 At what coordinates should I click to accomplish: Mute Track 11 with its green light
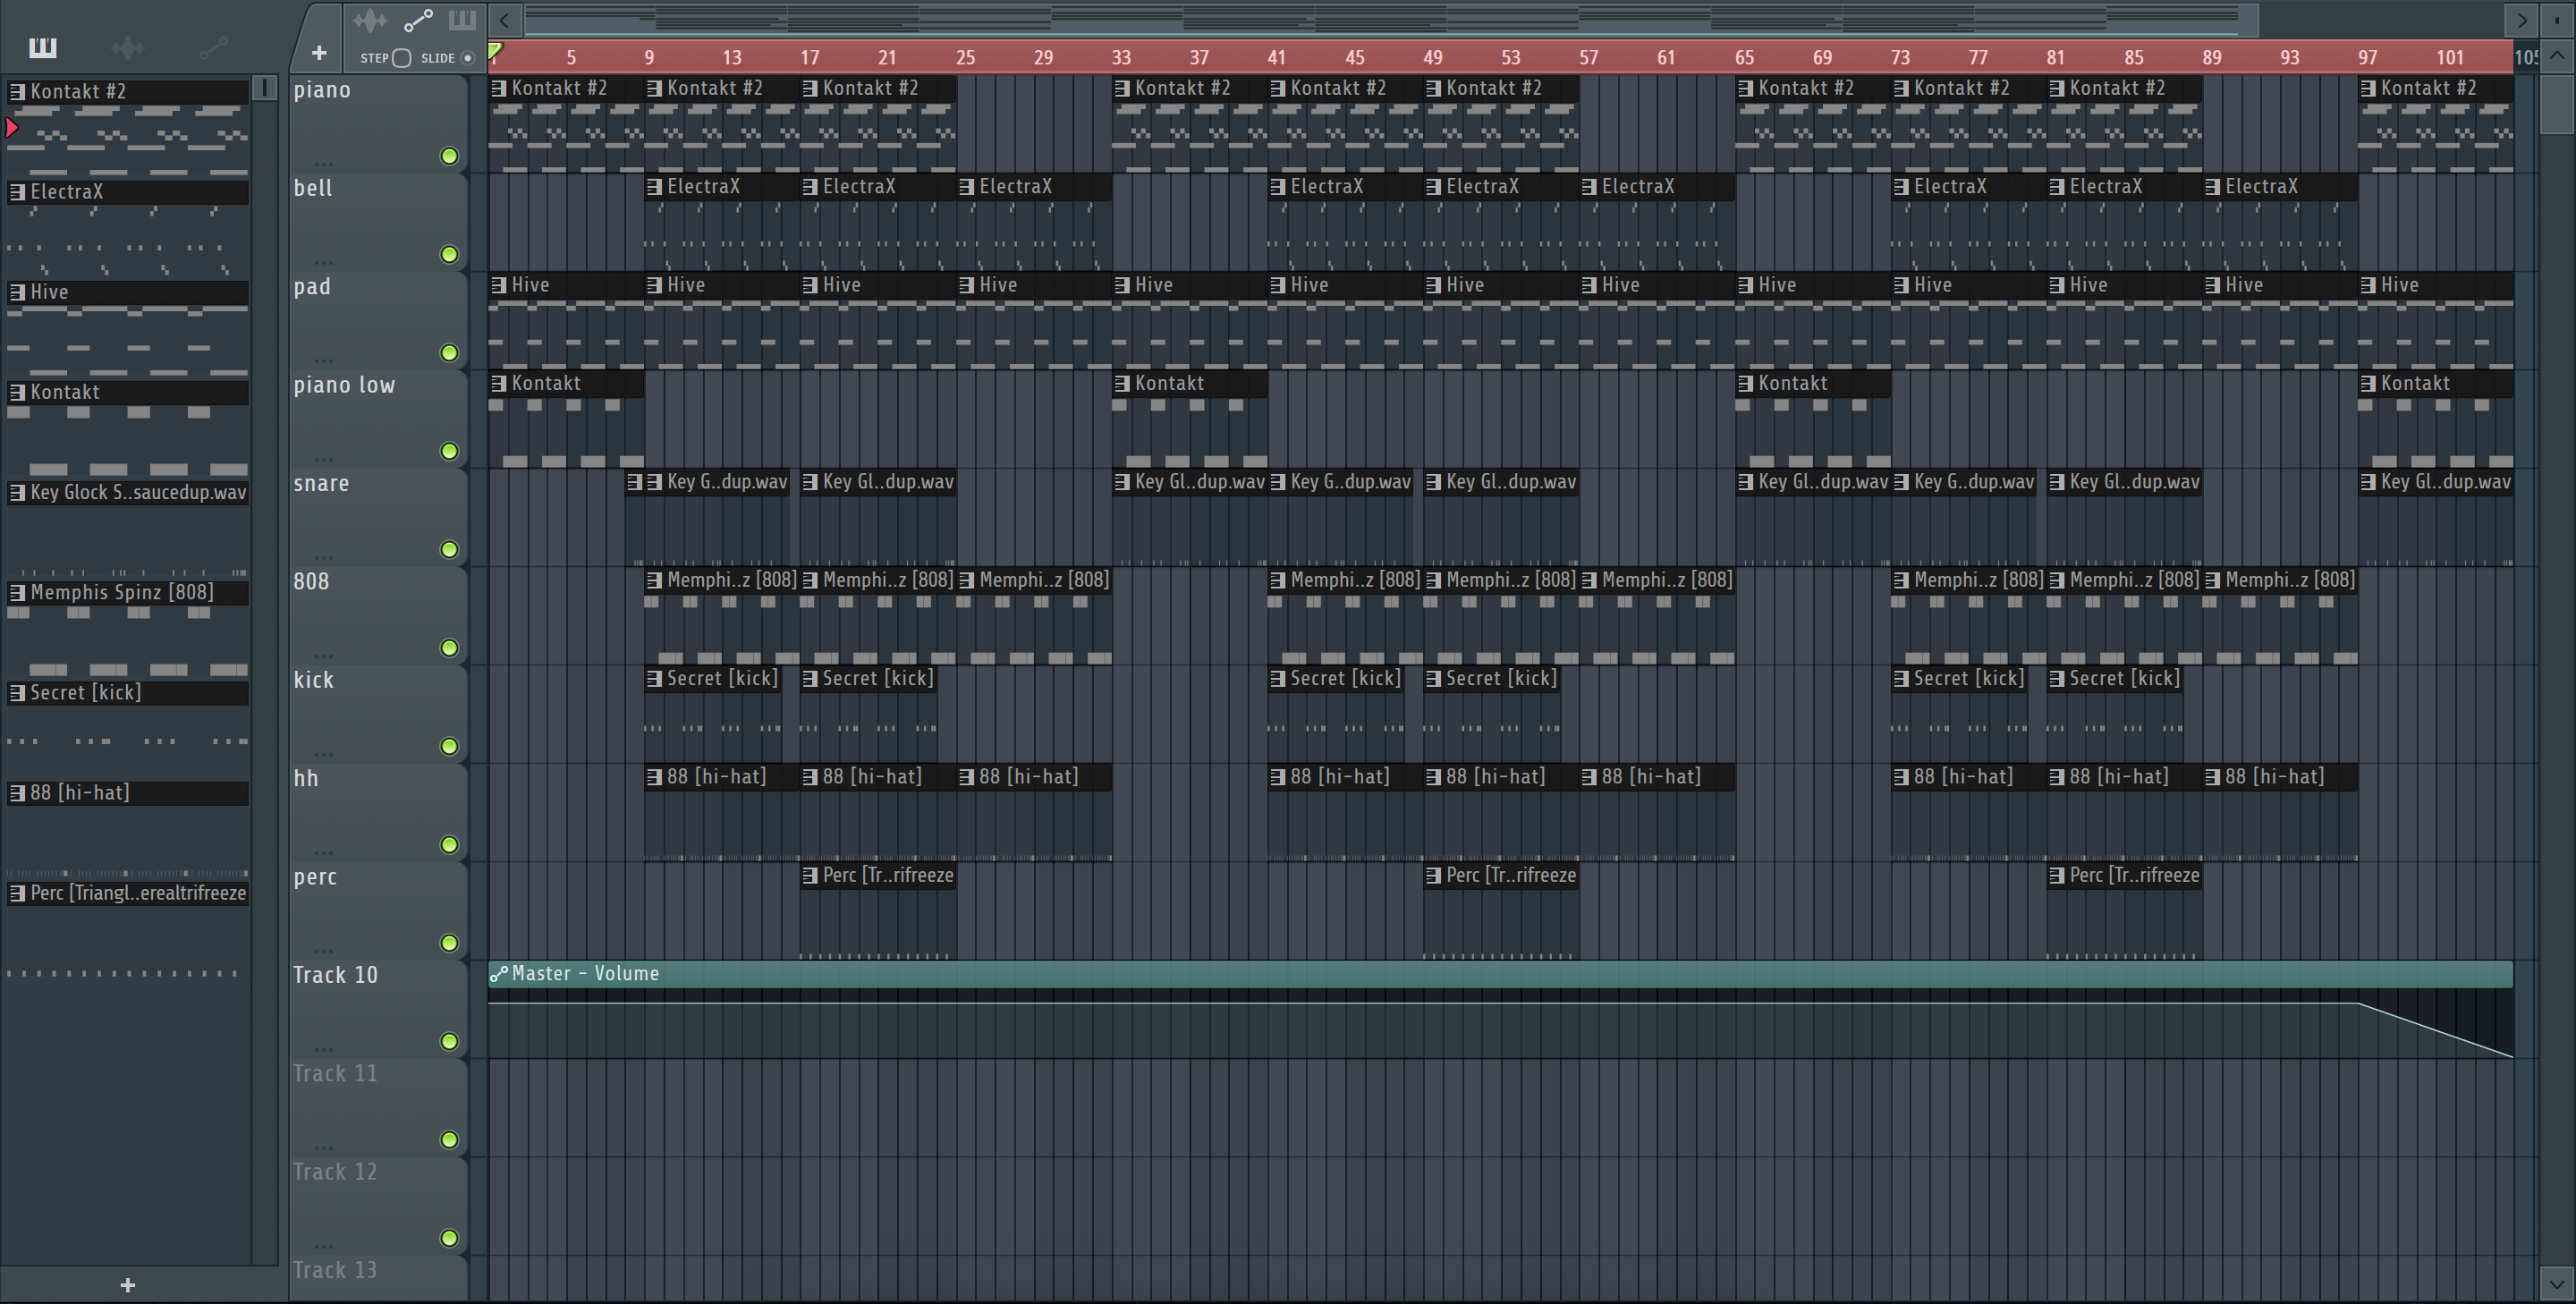coord(449,1140)
